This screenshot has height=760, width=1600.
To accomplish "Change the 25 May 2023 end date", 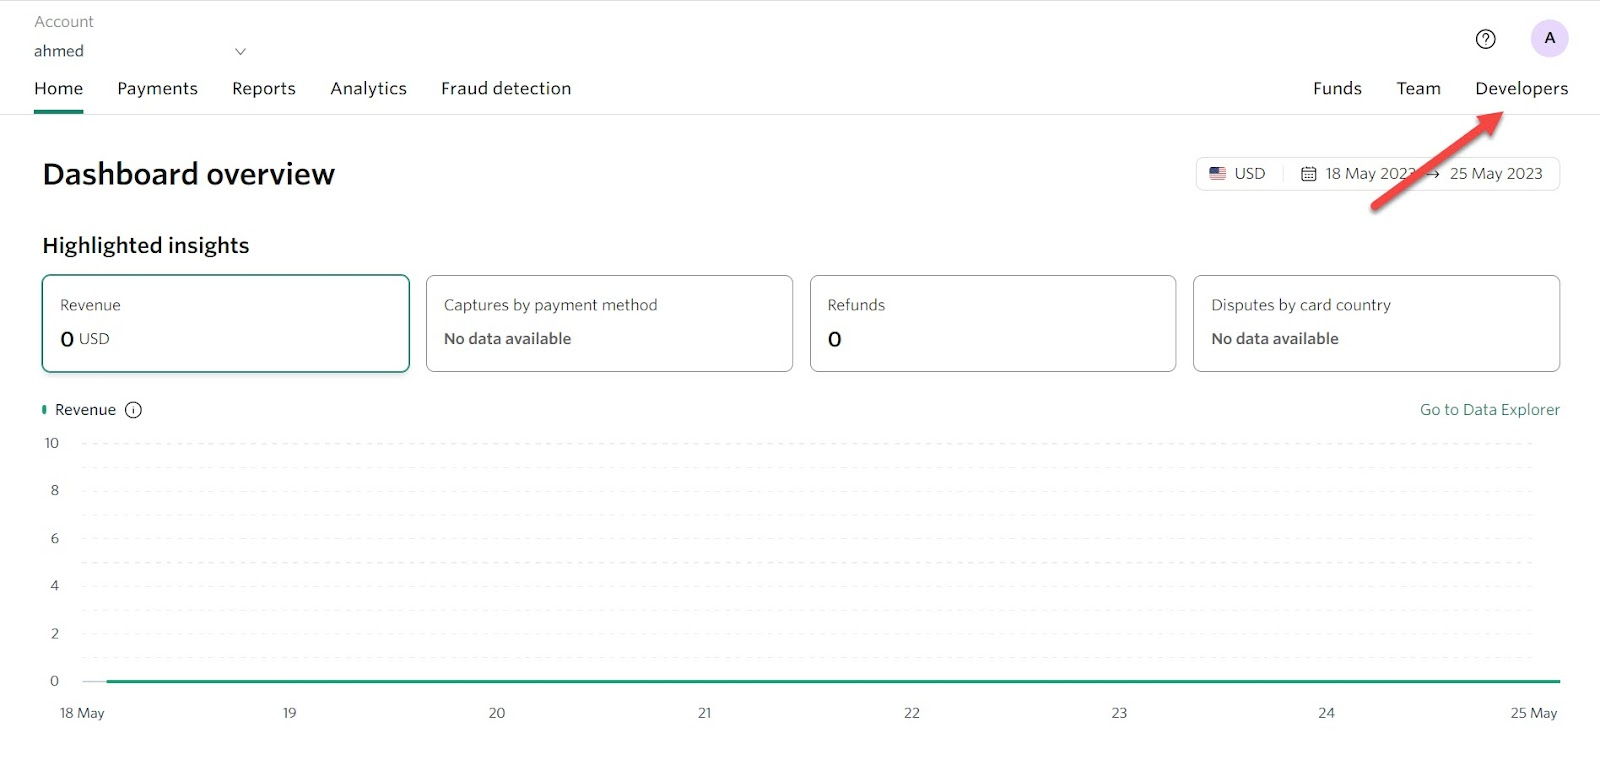I will [x=1496, y=174].
